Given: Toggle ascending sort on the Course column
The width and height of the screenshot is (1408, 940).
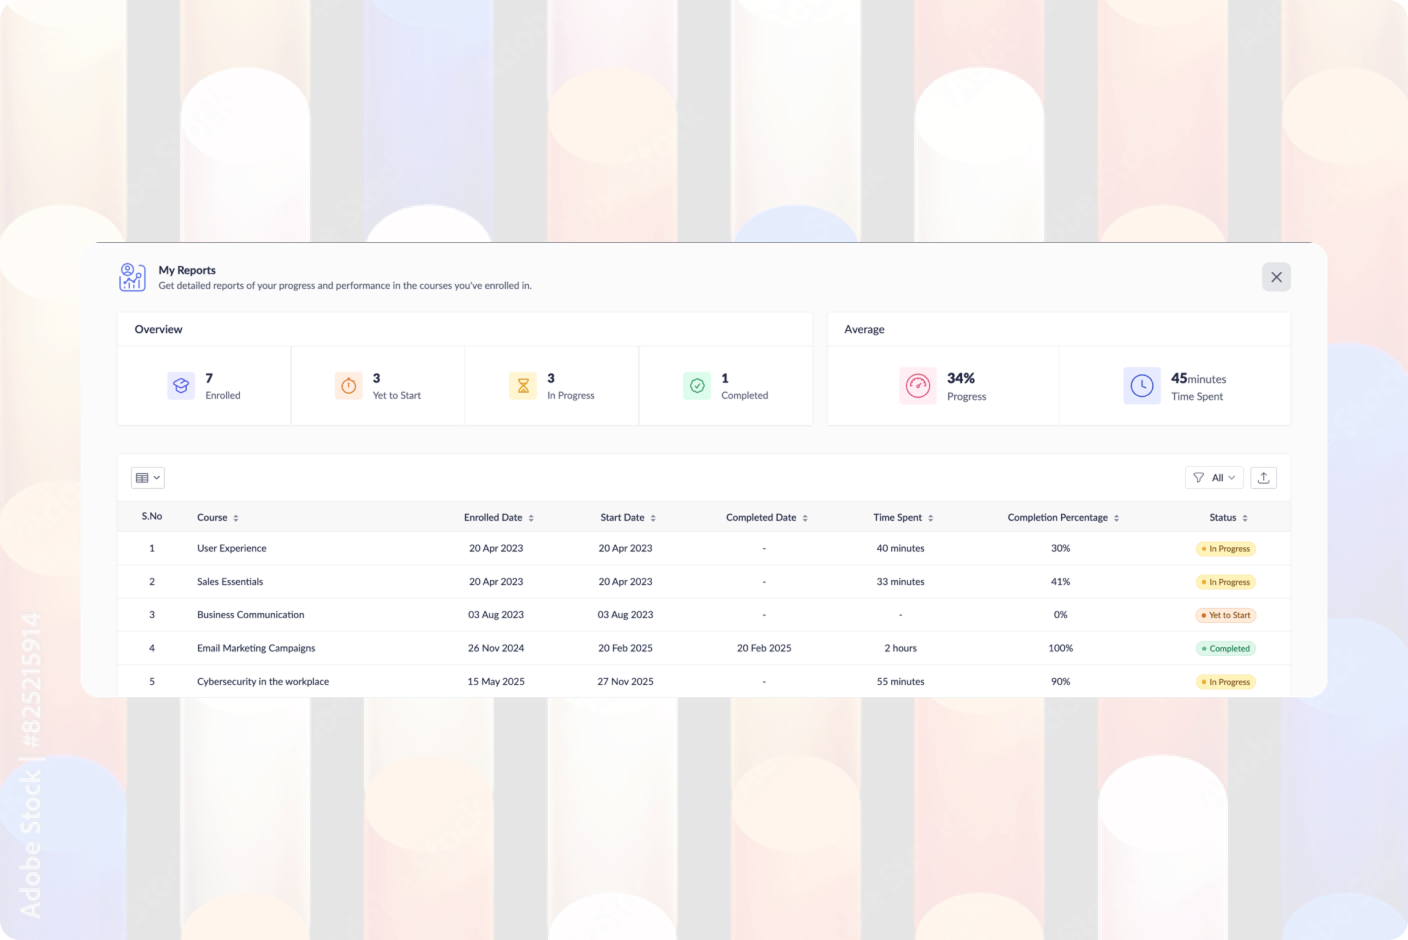Looking at the screenshot, I should click(x=234, y=517).
